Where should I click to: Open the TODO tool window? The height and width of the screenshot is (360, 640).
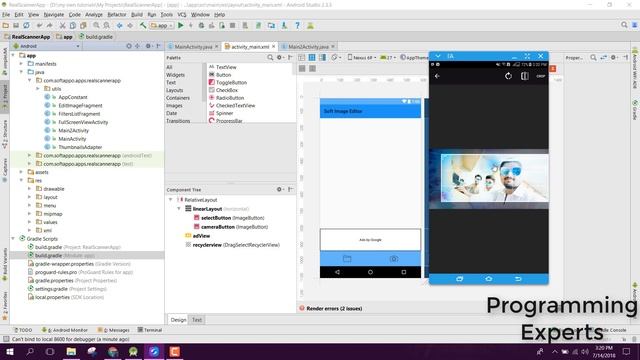[23, 330]
